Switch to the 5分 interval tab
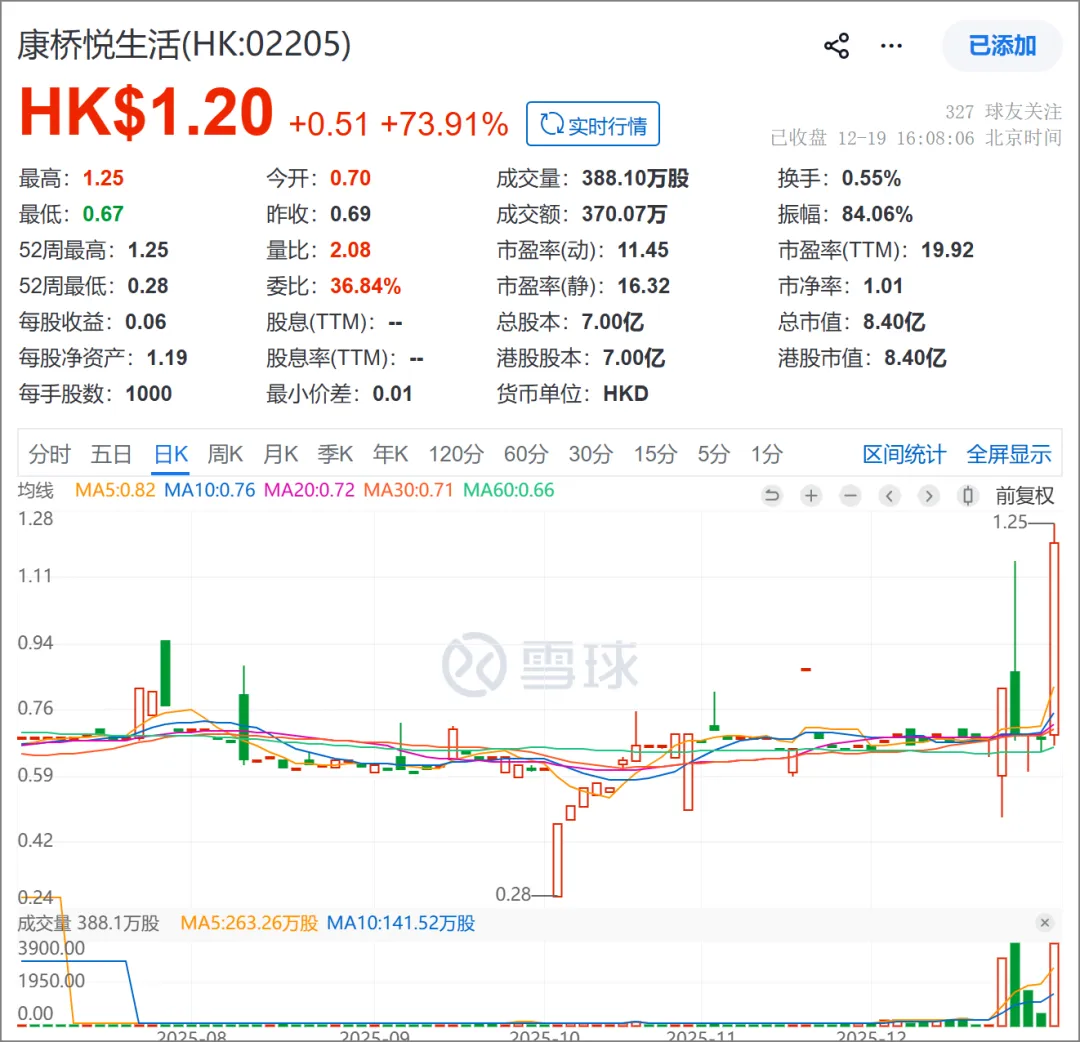Screen dimensions: 1080x1042 tap(714, 454)
